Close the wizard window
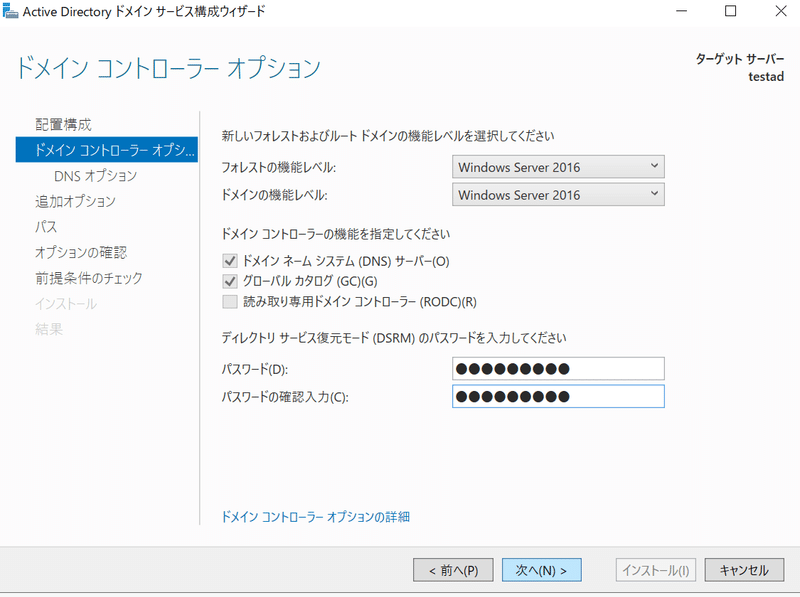 click(781, 11)
